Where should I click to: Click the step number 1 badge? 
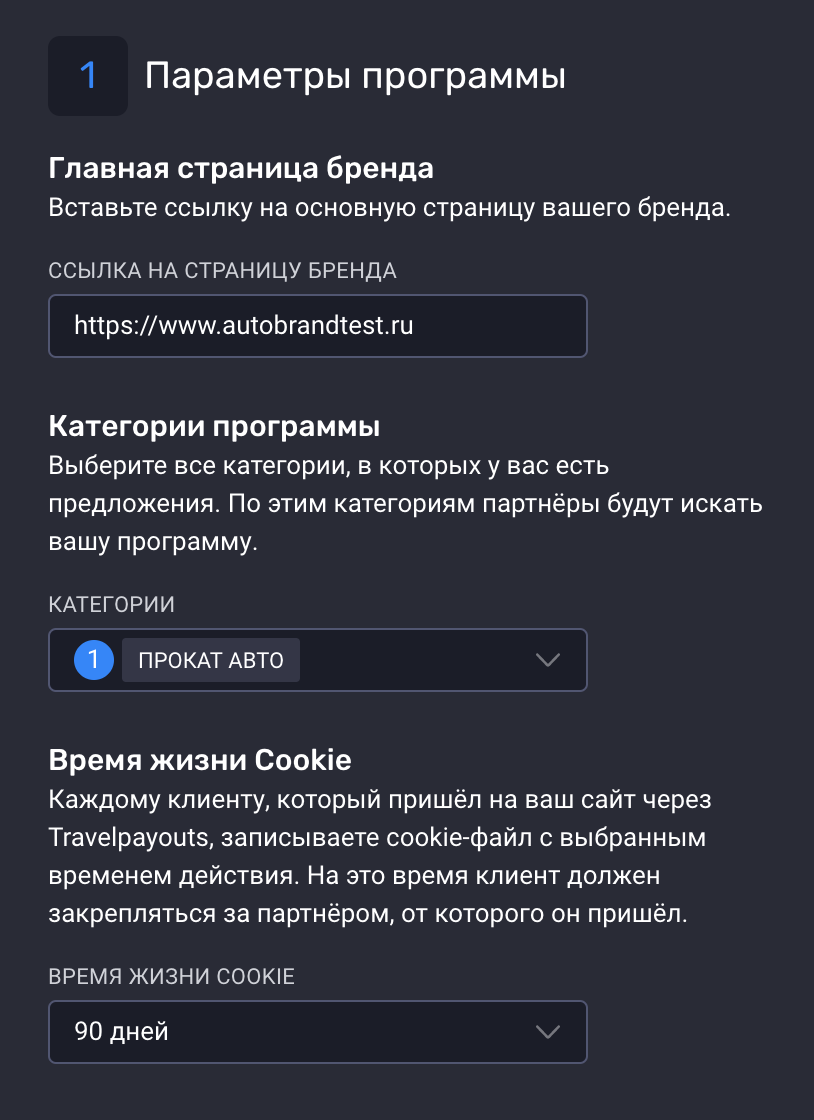click(88, 76)
